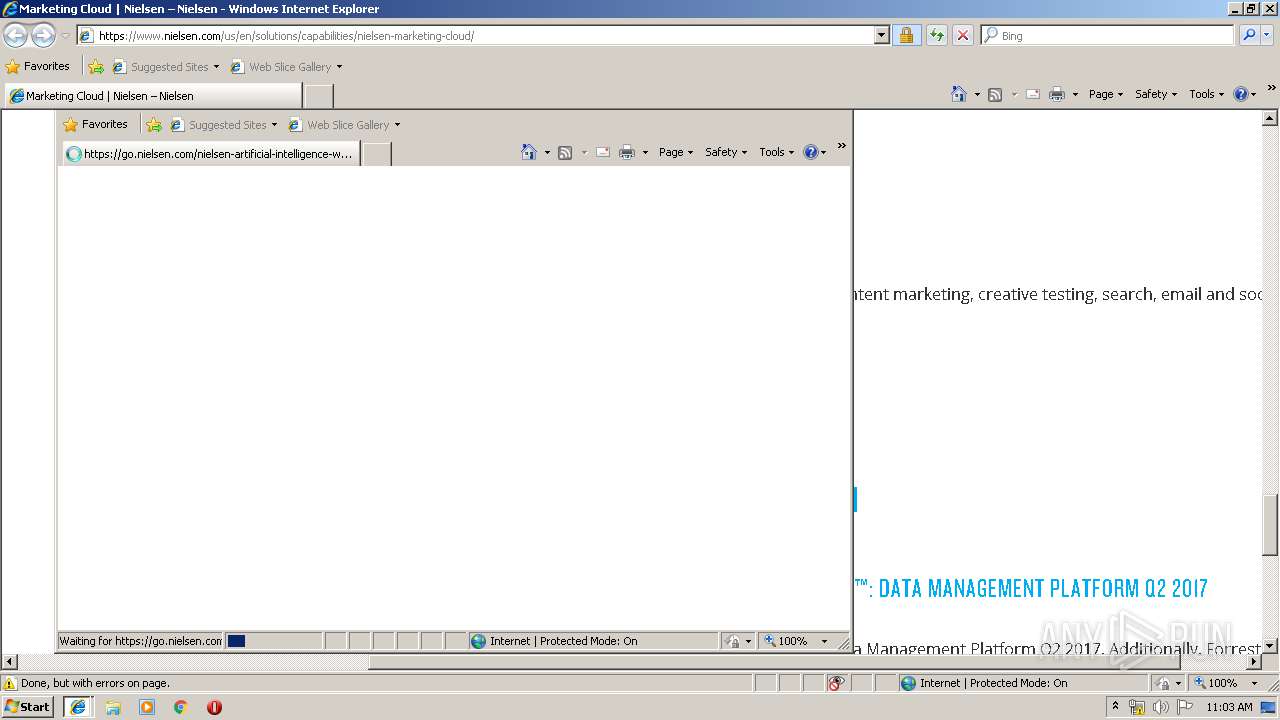Click the Print icon in outer command bar

1057,94
